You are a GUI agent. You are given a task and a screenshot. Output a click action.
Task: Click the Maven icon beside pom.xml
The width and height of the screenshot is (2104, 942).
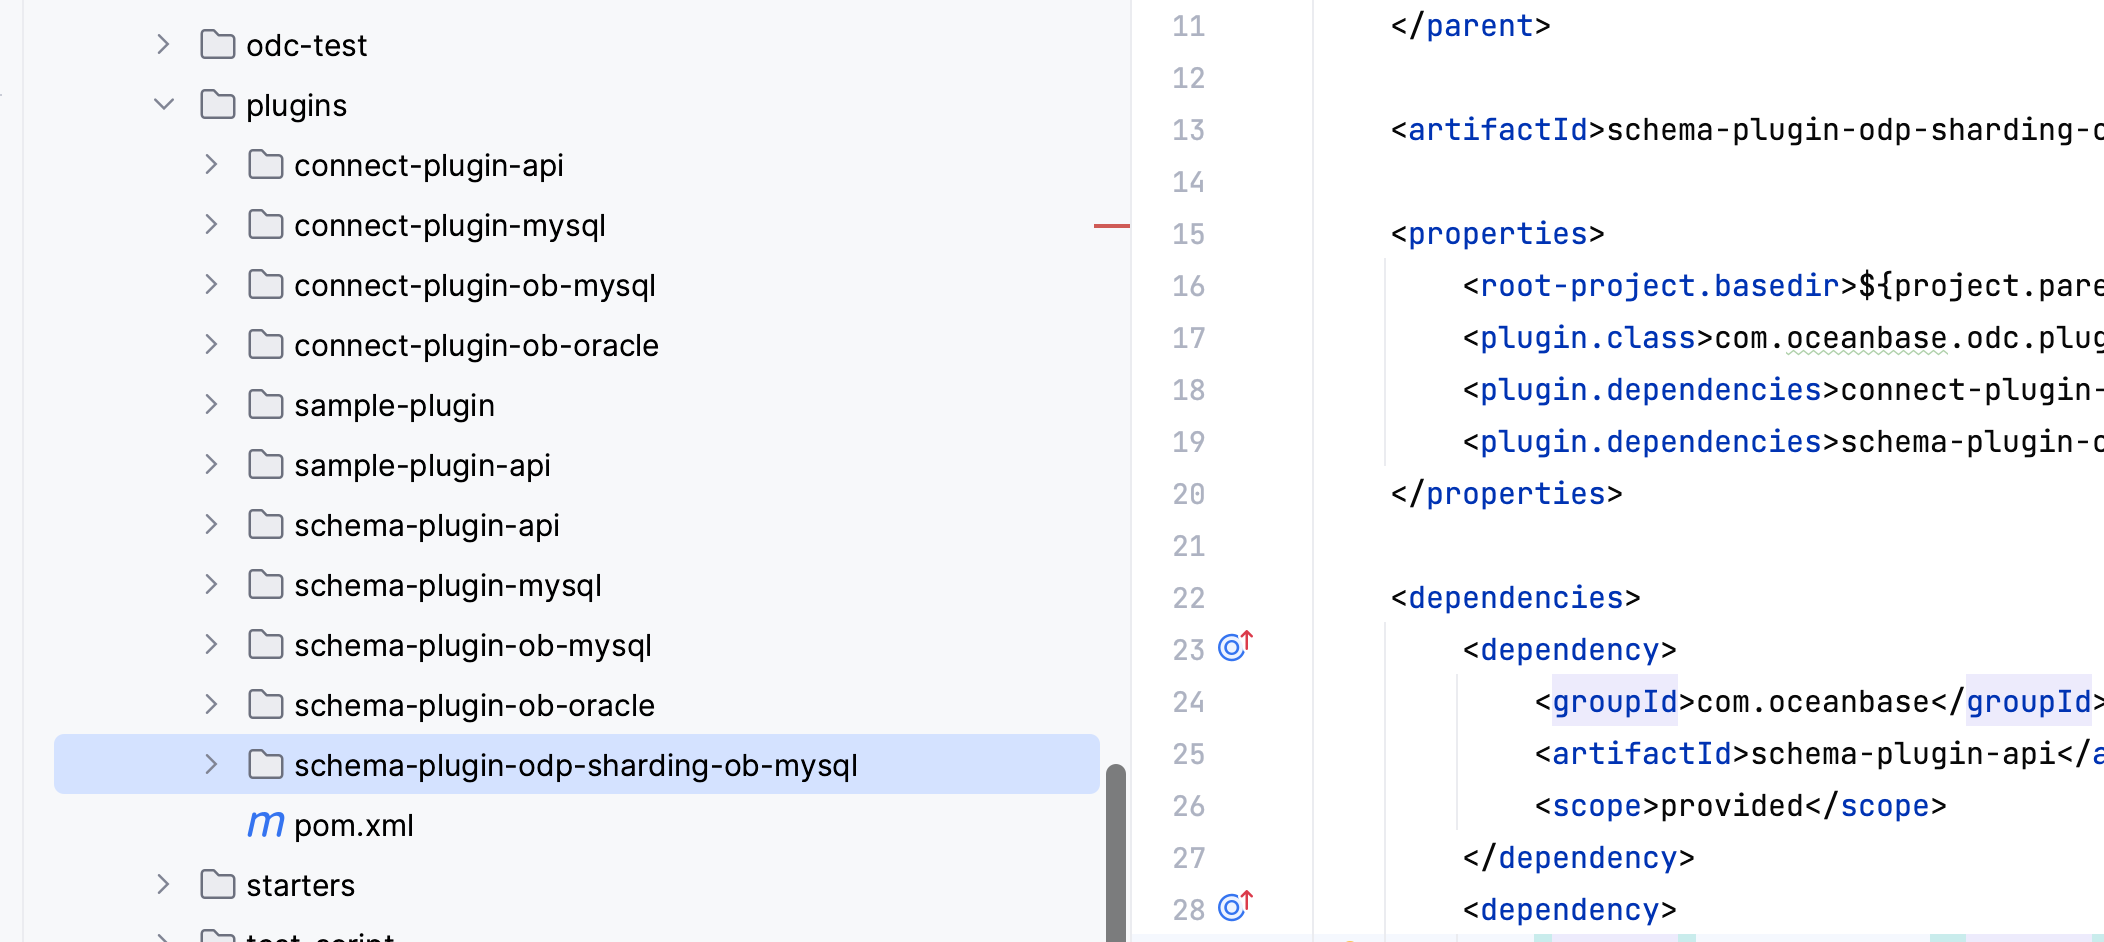(265, 825)
